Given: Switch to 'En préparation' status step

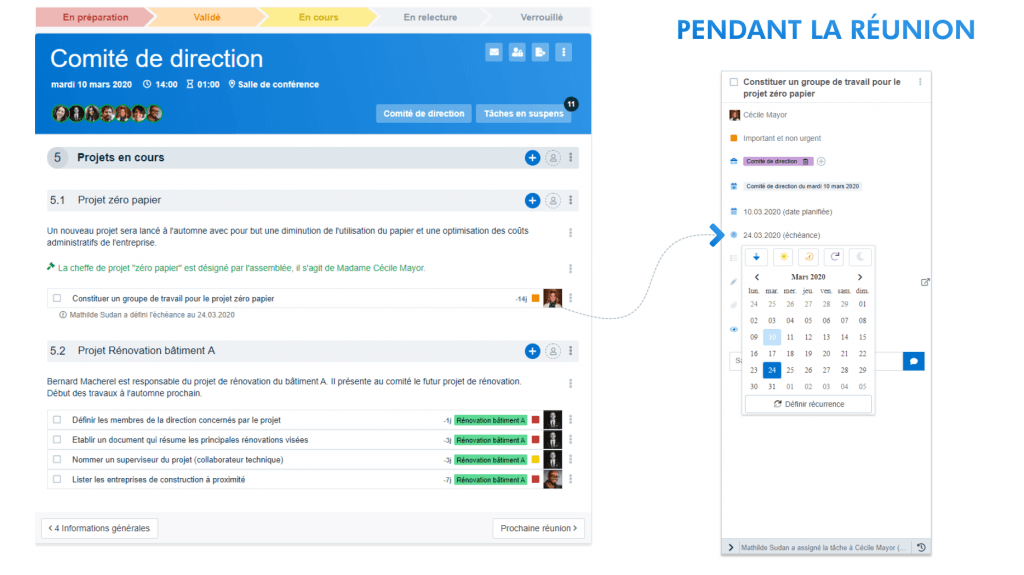Looking at the screenshot, I should (95, 17).
